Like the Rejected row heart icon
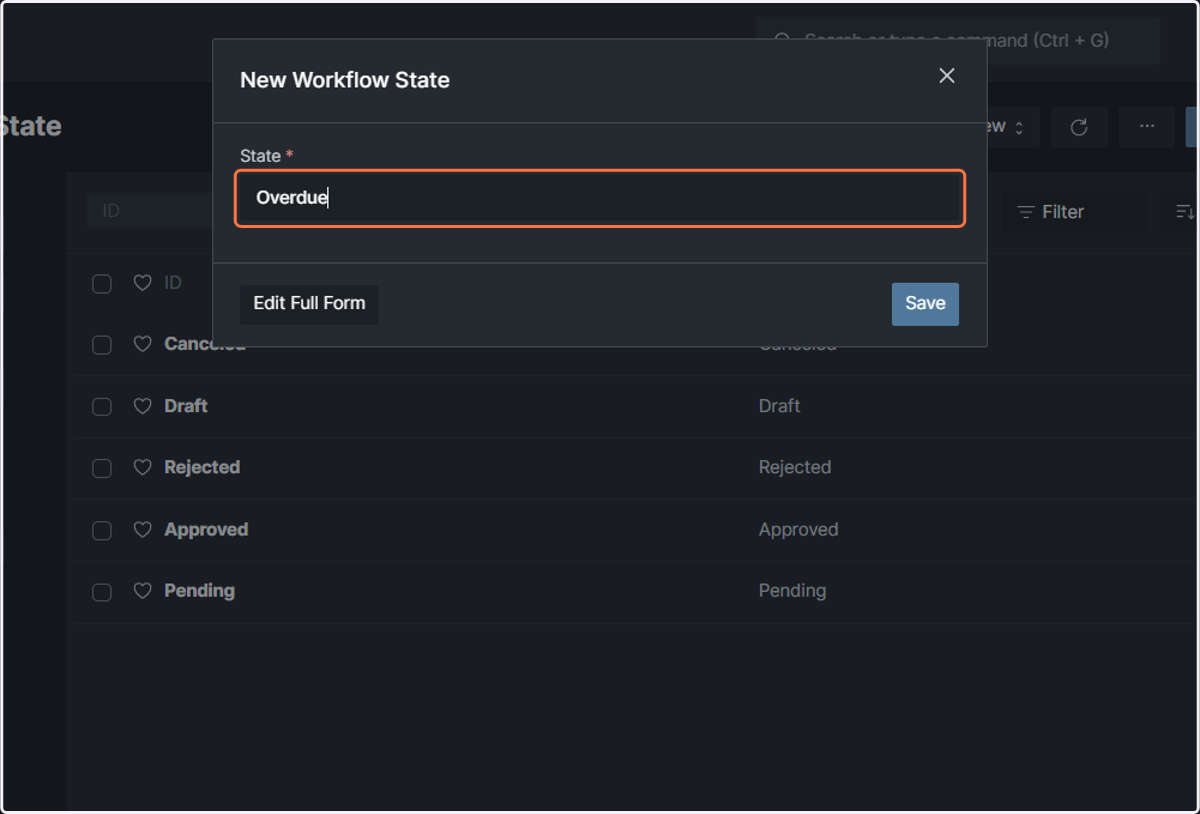1200x814 pixels. tap(143, 467)
